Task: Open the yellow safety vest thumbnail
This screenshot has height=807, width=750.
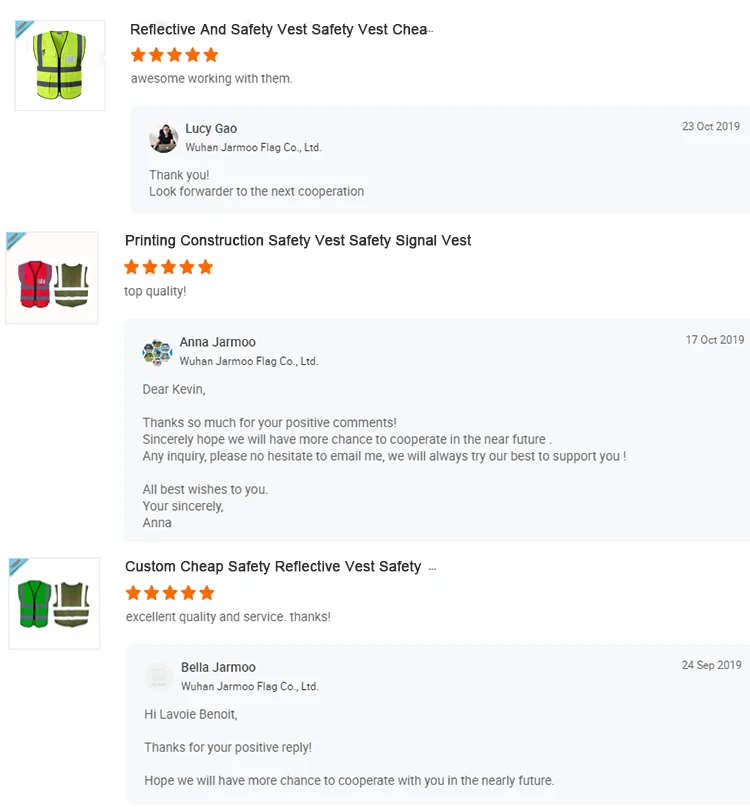Action: tap(60, 66)
